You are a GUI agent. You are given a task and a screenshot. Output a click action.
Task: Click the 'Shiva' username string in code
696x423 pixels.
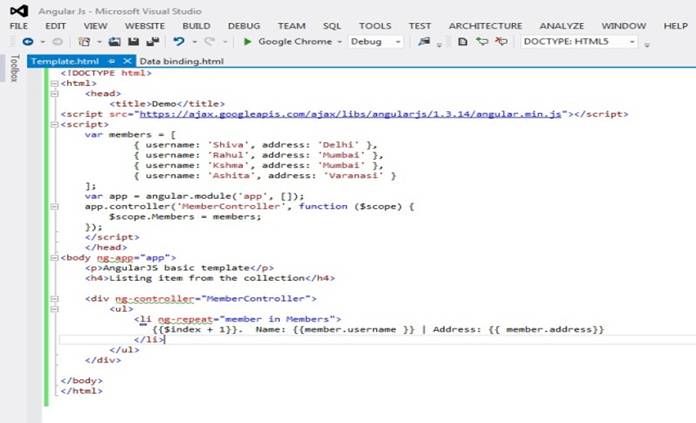[x=228, y=145]
